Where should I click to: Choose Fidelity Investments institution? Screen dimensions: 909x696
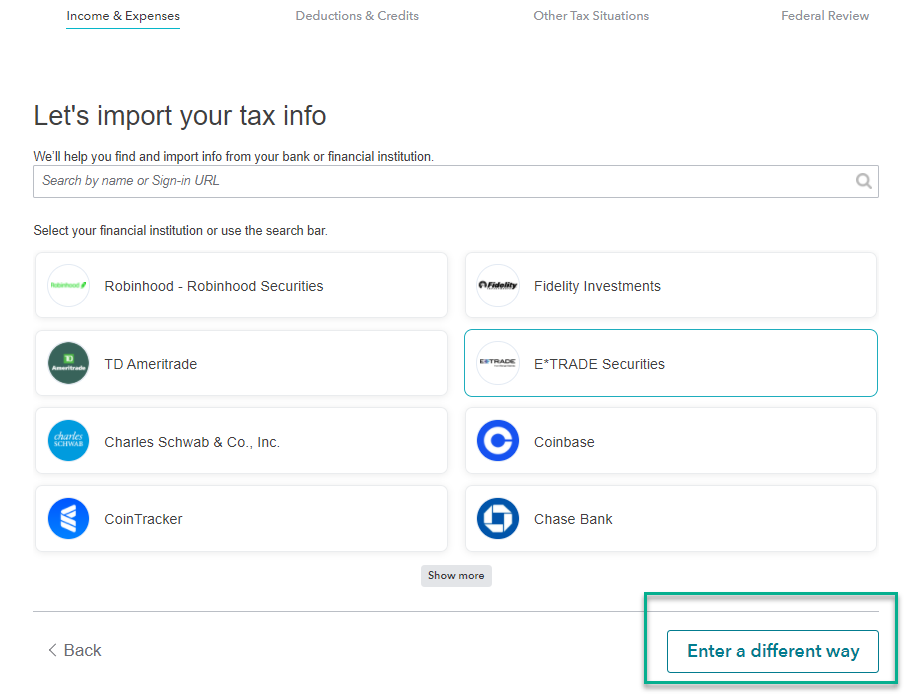tap(671, 285)
